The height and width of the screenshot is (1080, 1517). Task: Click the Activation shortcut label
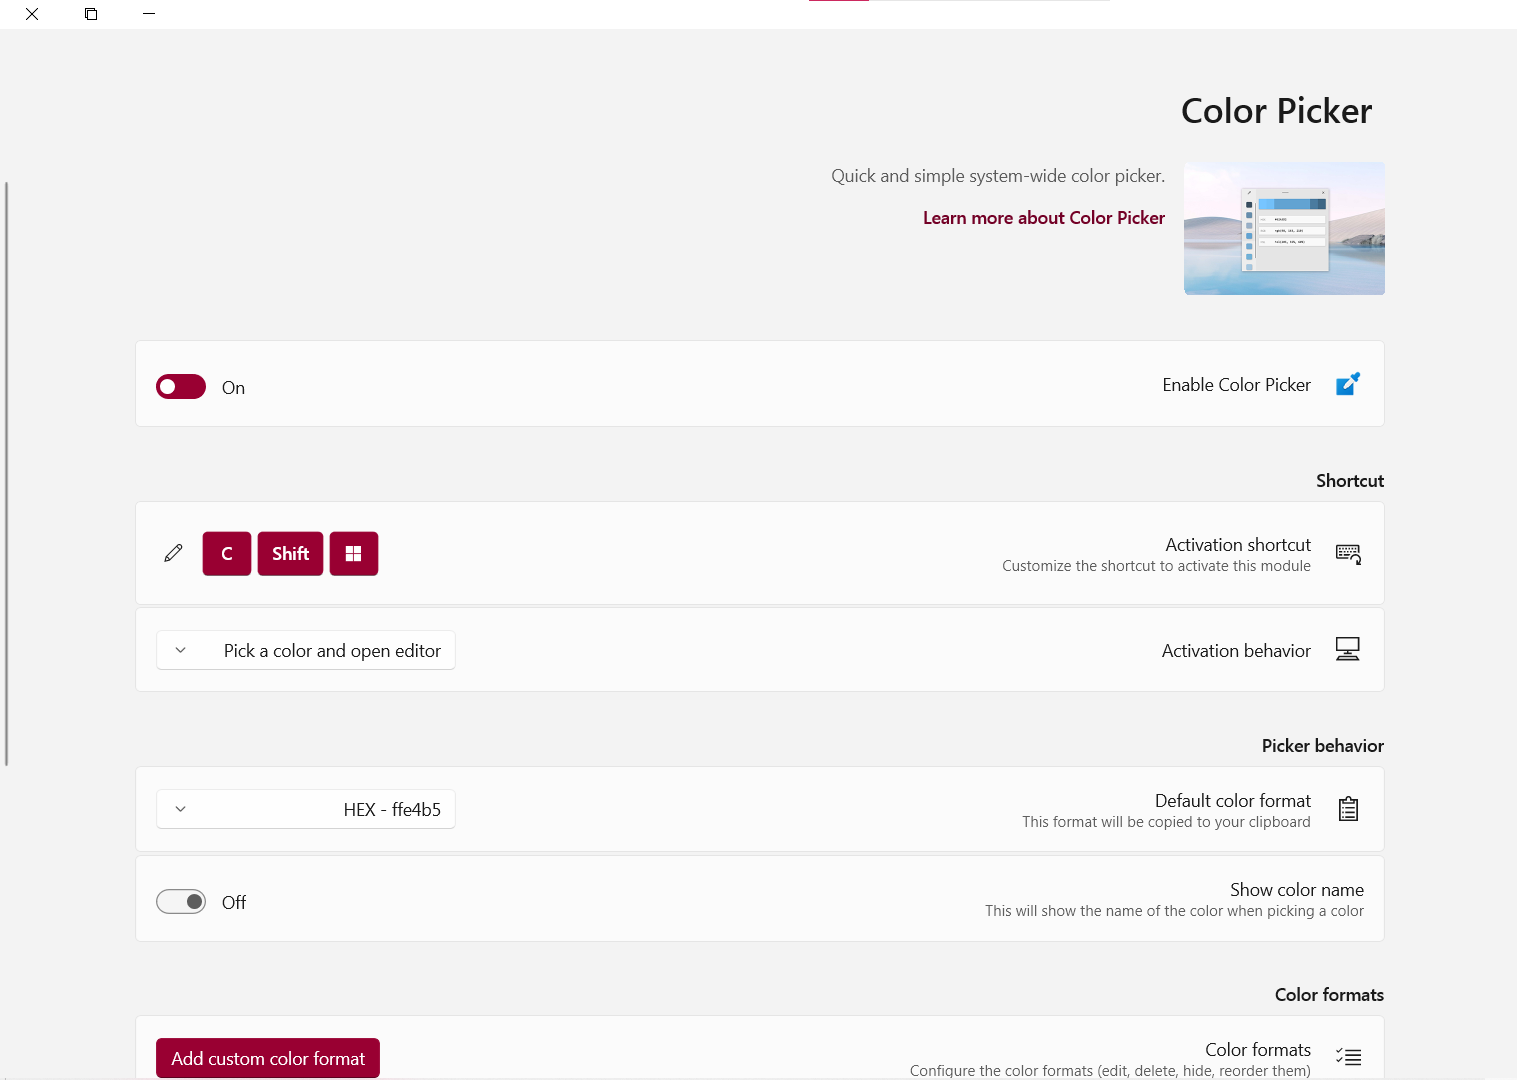click(1238, 545)
